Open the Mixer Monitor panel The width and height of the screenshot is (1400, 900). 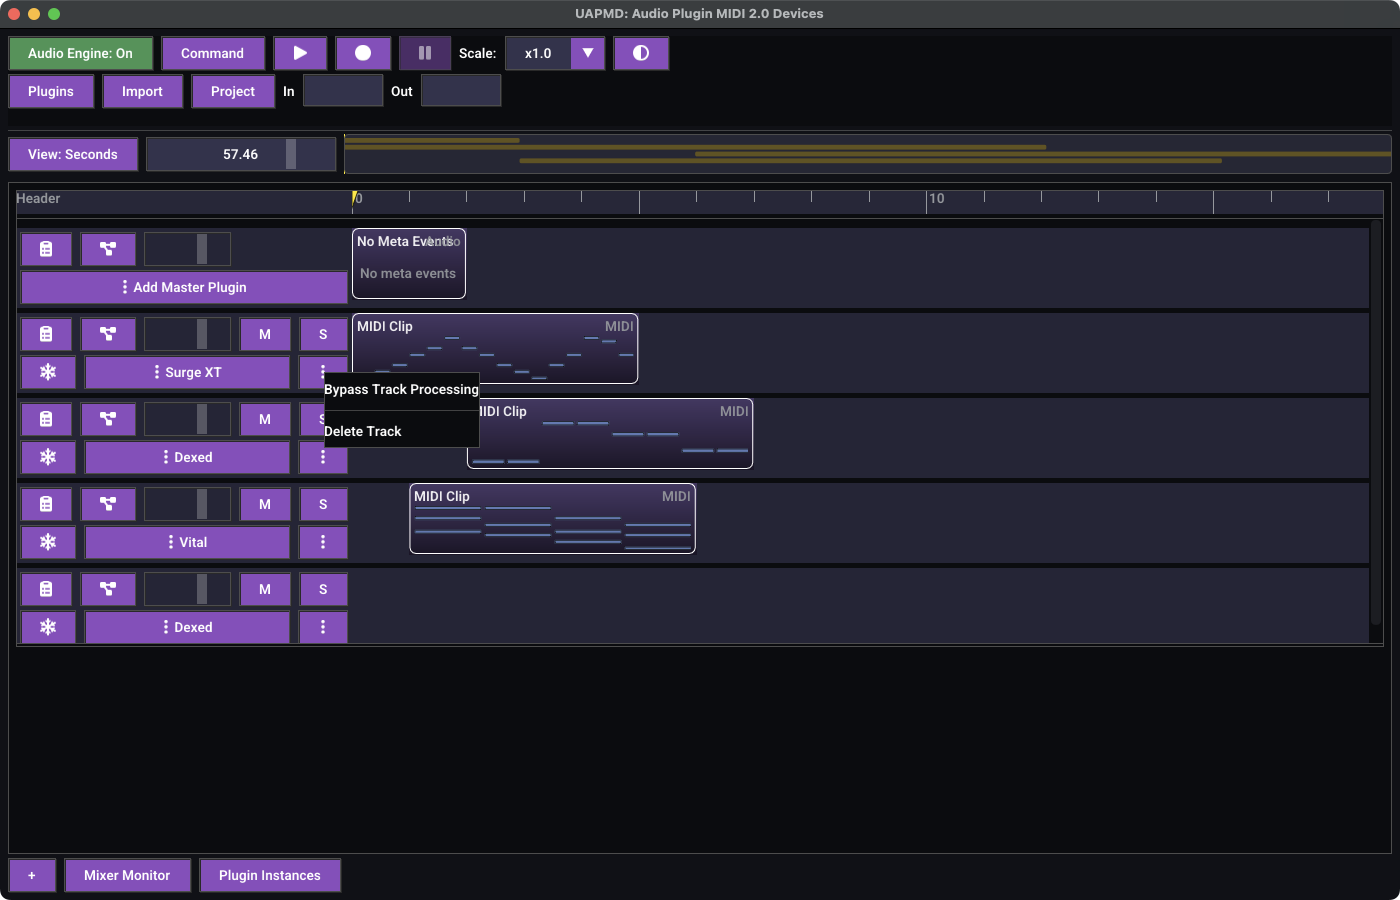(127, 875)
